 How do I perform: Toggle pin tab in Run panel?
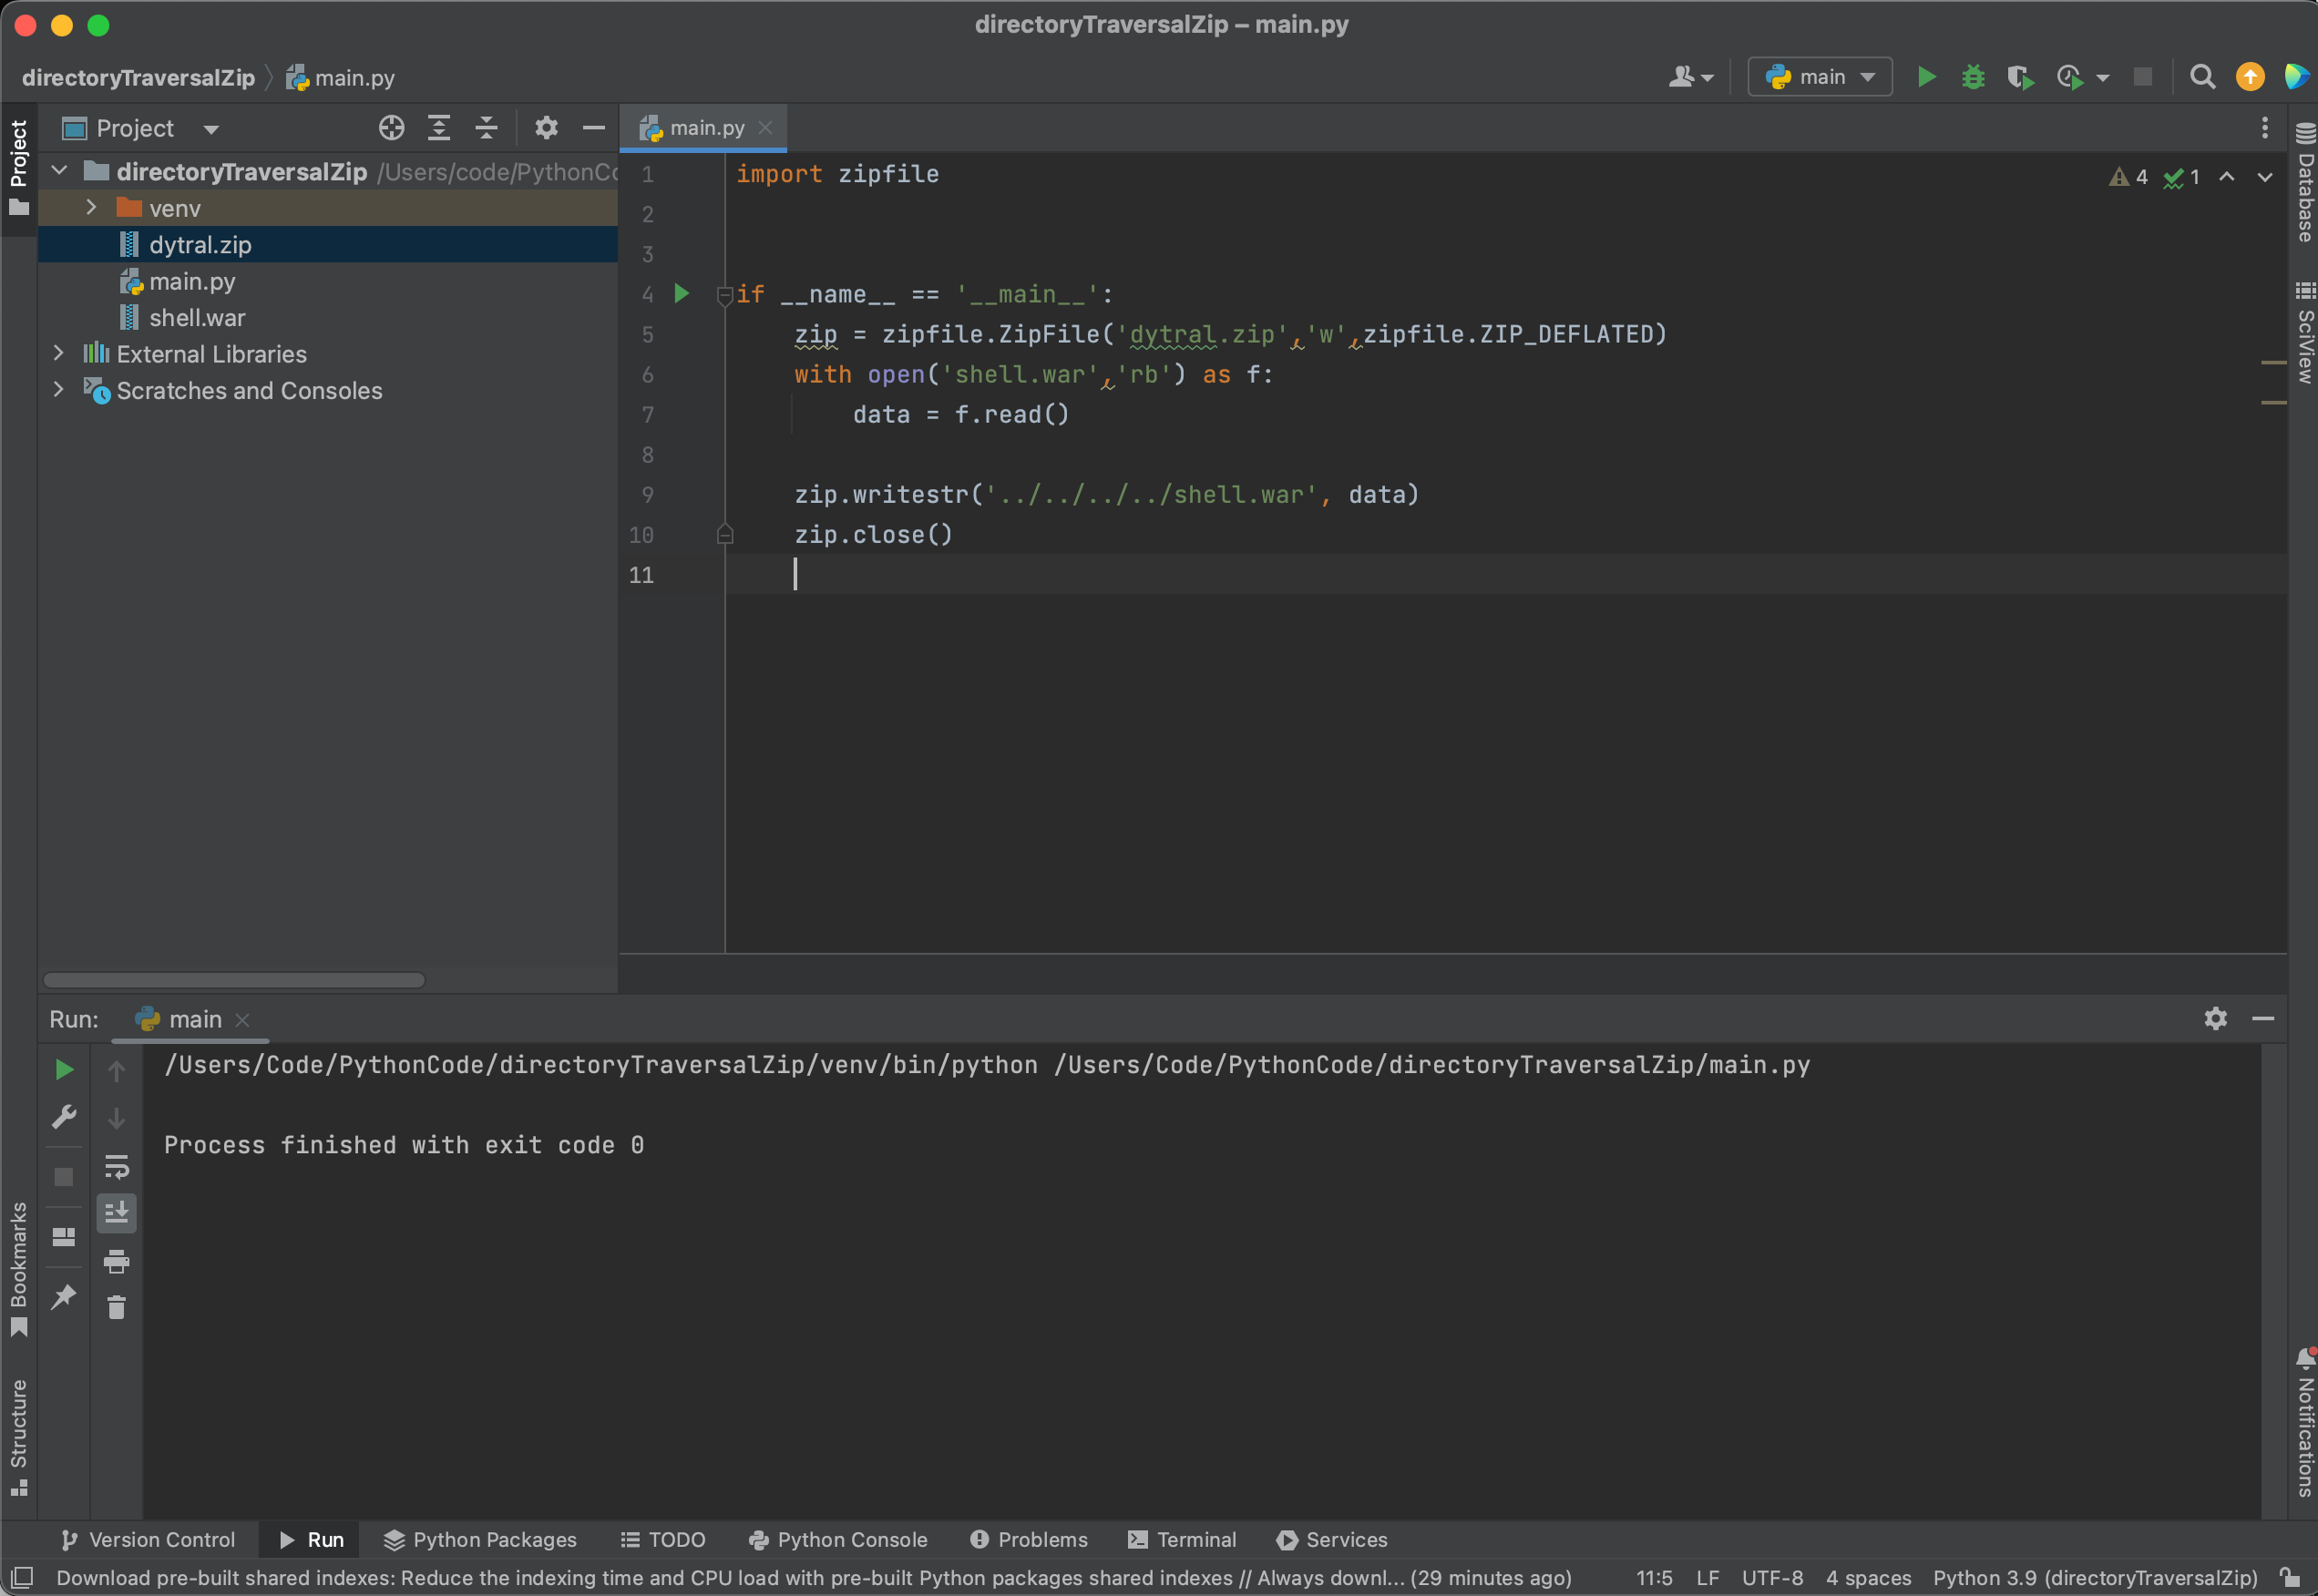click(x=63, y=1296)
